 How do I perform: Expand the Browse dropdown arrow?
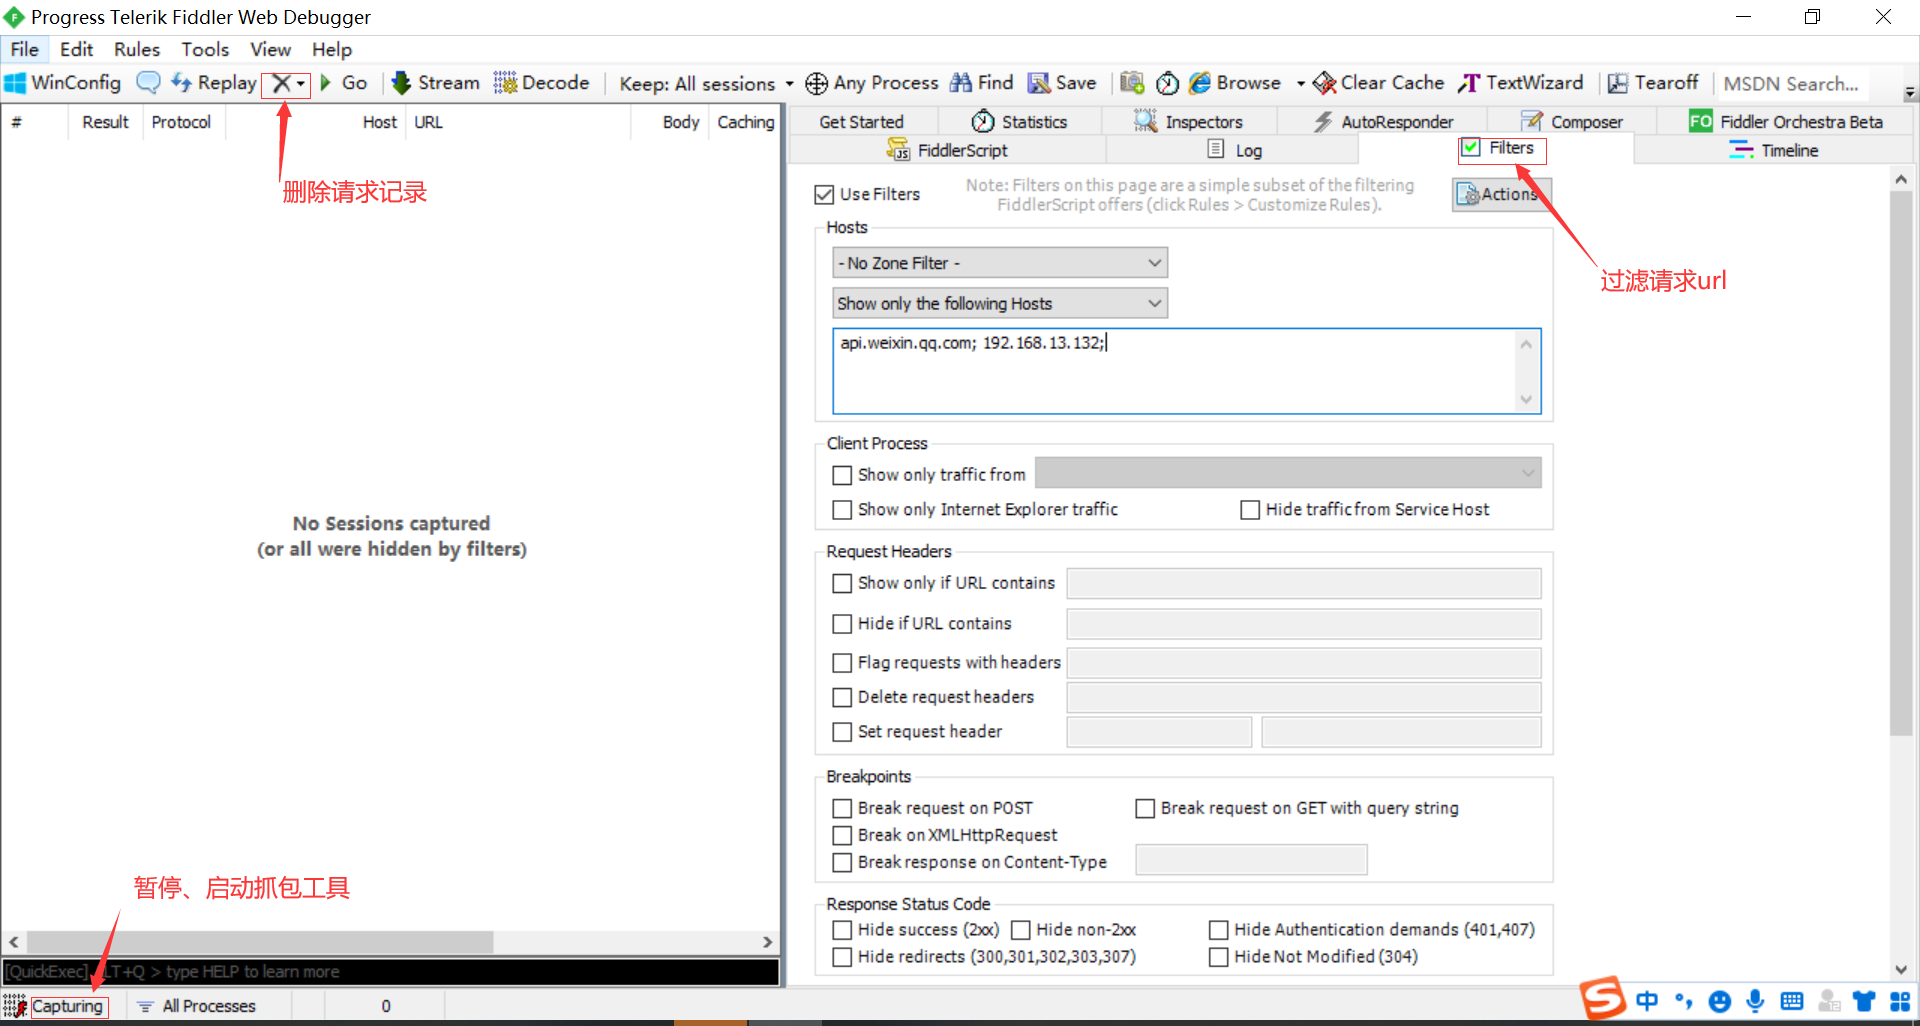1300,84
